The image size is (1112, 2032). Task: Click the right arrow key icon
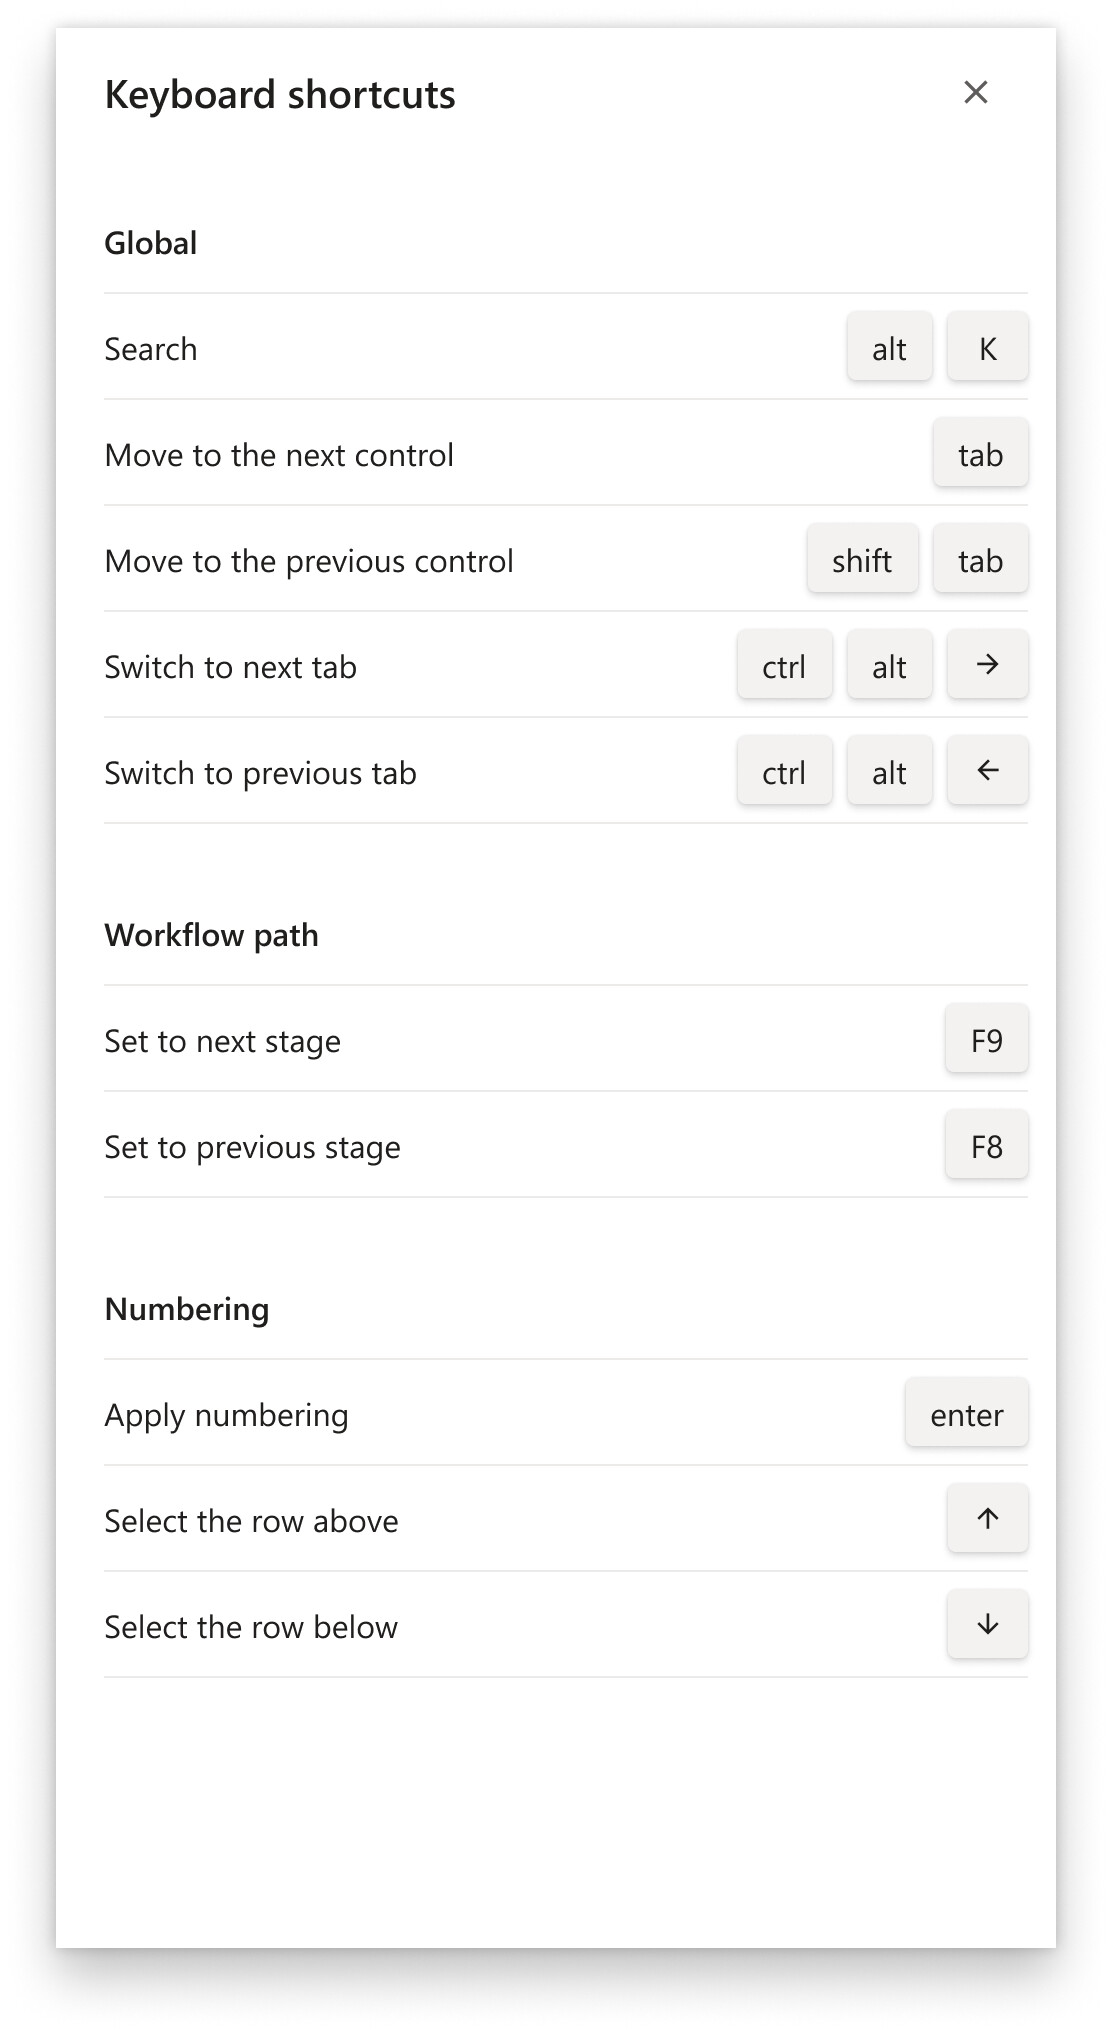click(987, 665)
